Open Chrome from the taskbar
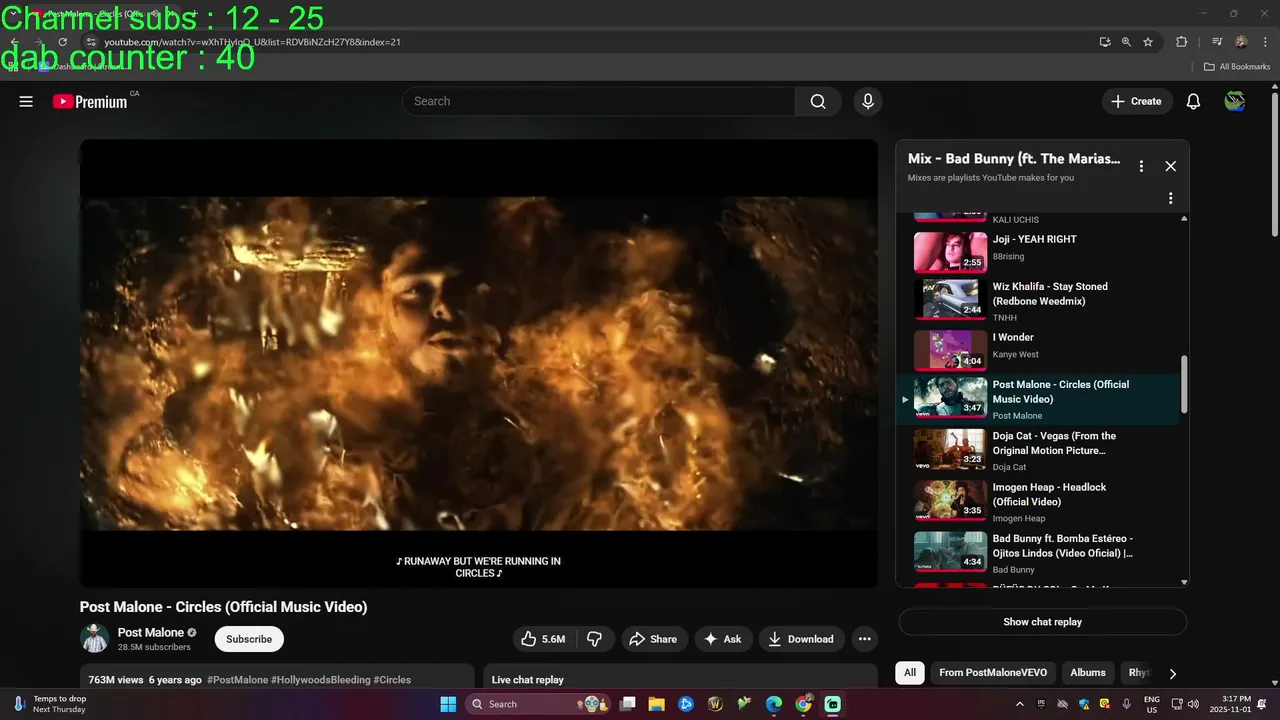Viewport: 1280px width, 720px height. point(803,704)
